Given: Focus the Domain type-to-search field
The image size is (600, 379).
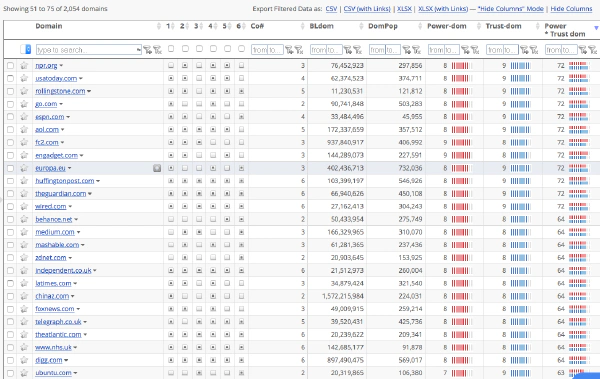Looking at the screenshot, I should click(88, 50).
